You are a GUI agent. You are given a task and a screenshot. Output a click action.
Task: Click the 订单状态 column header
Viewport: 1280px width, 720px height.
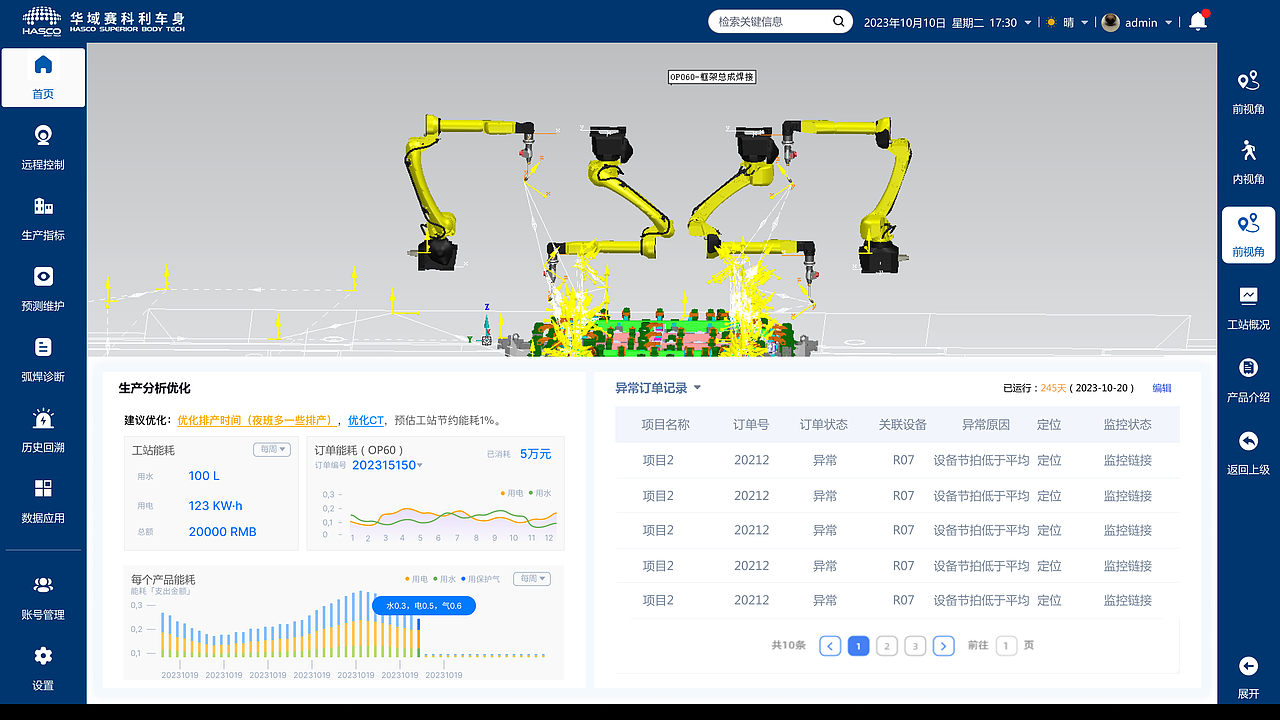coord(824,425)
